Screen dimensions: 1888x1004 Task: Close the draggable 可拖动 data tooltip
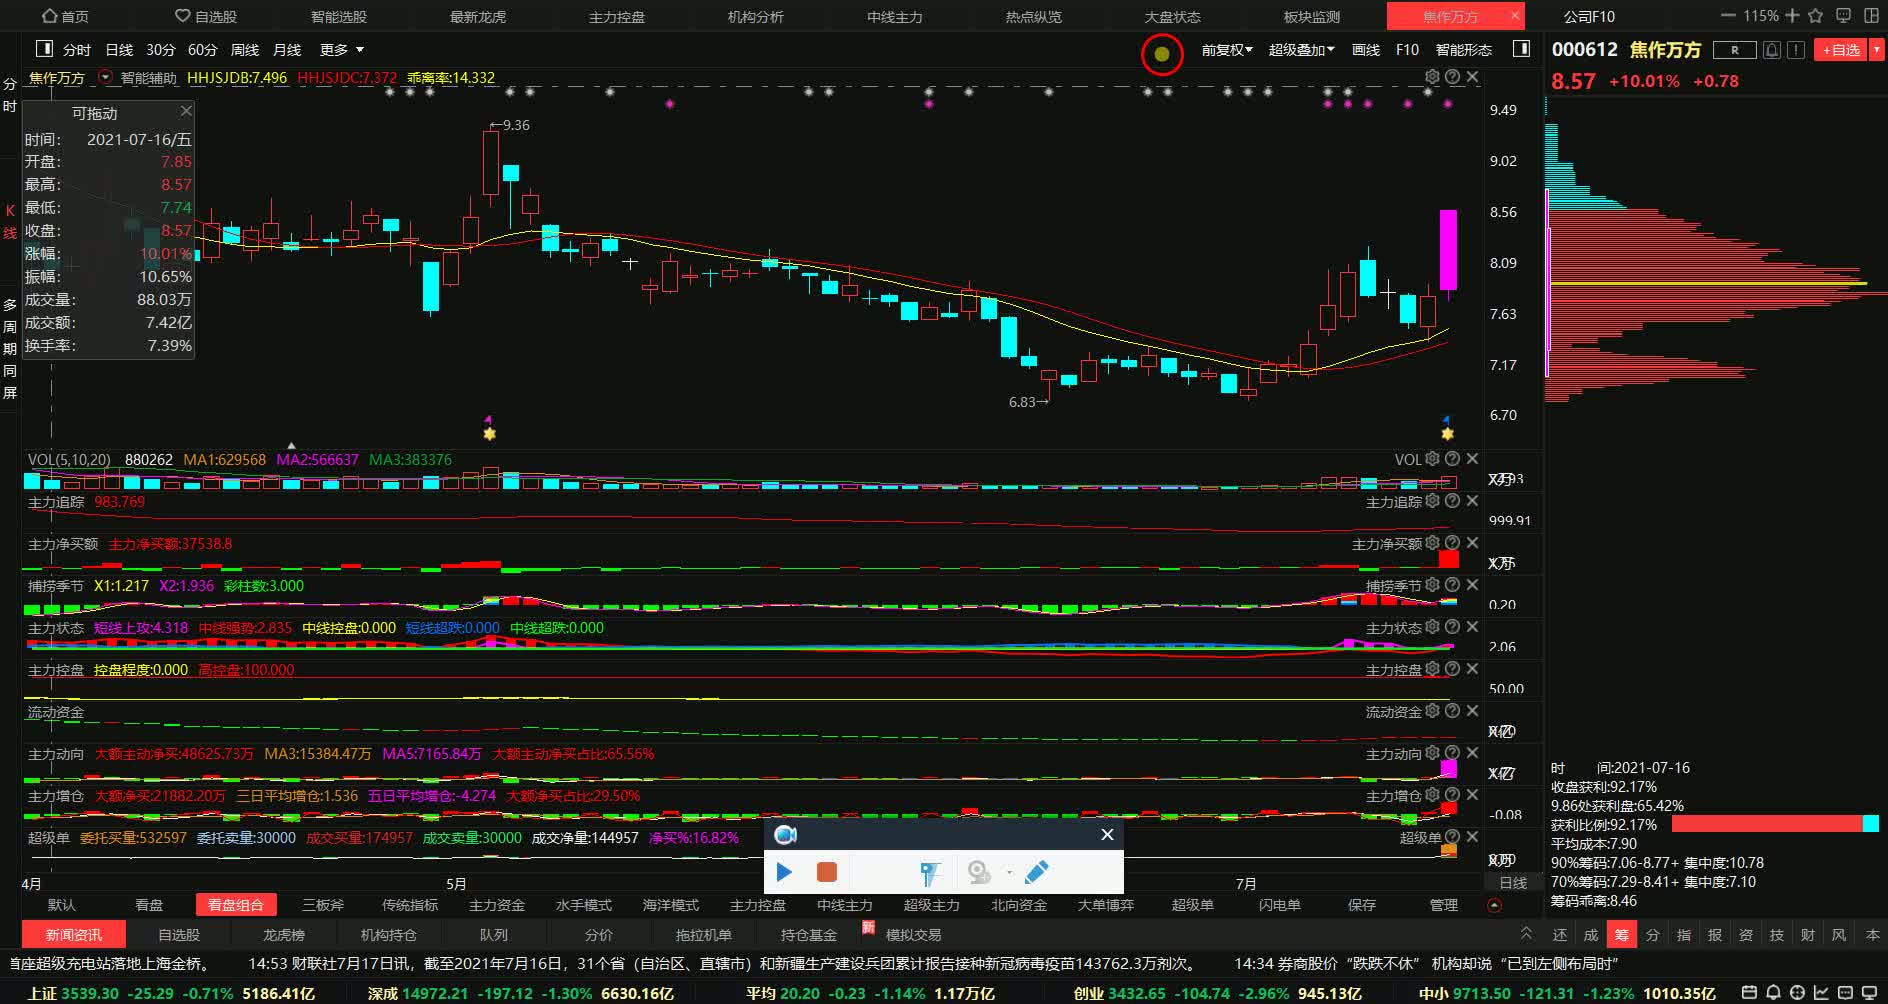coord(186,111)
